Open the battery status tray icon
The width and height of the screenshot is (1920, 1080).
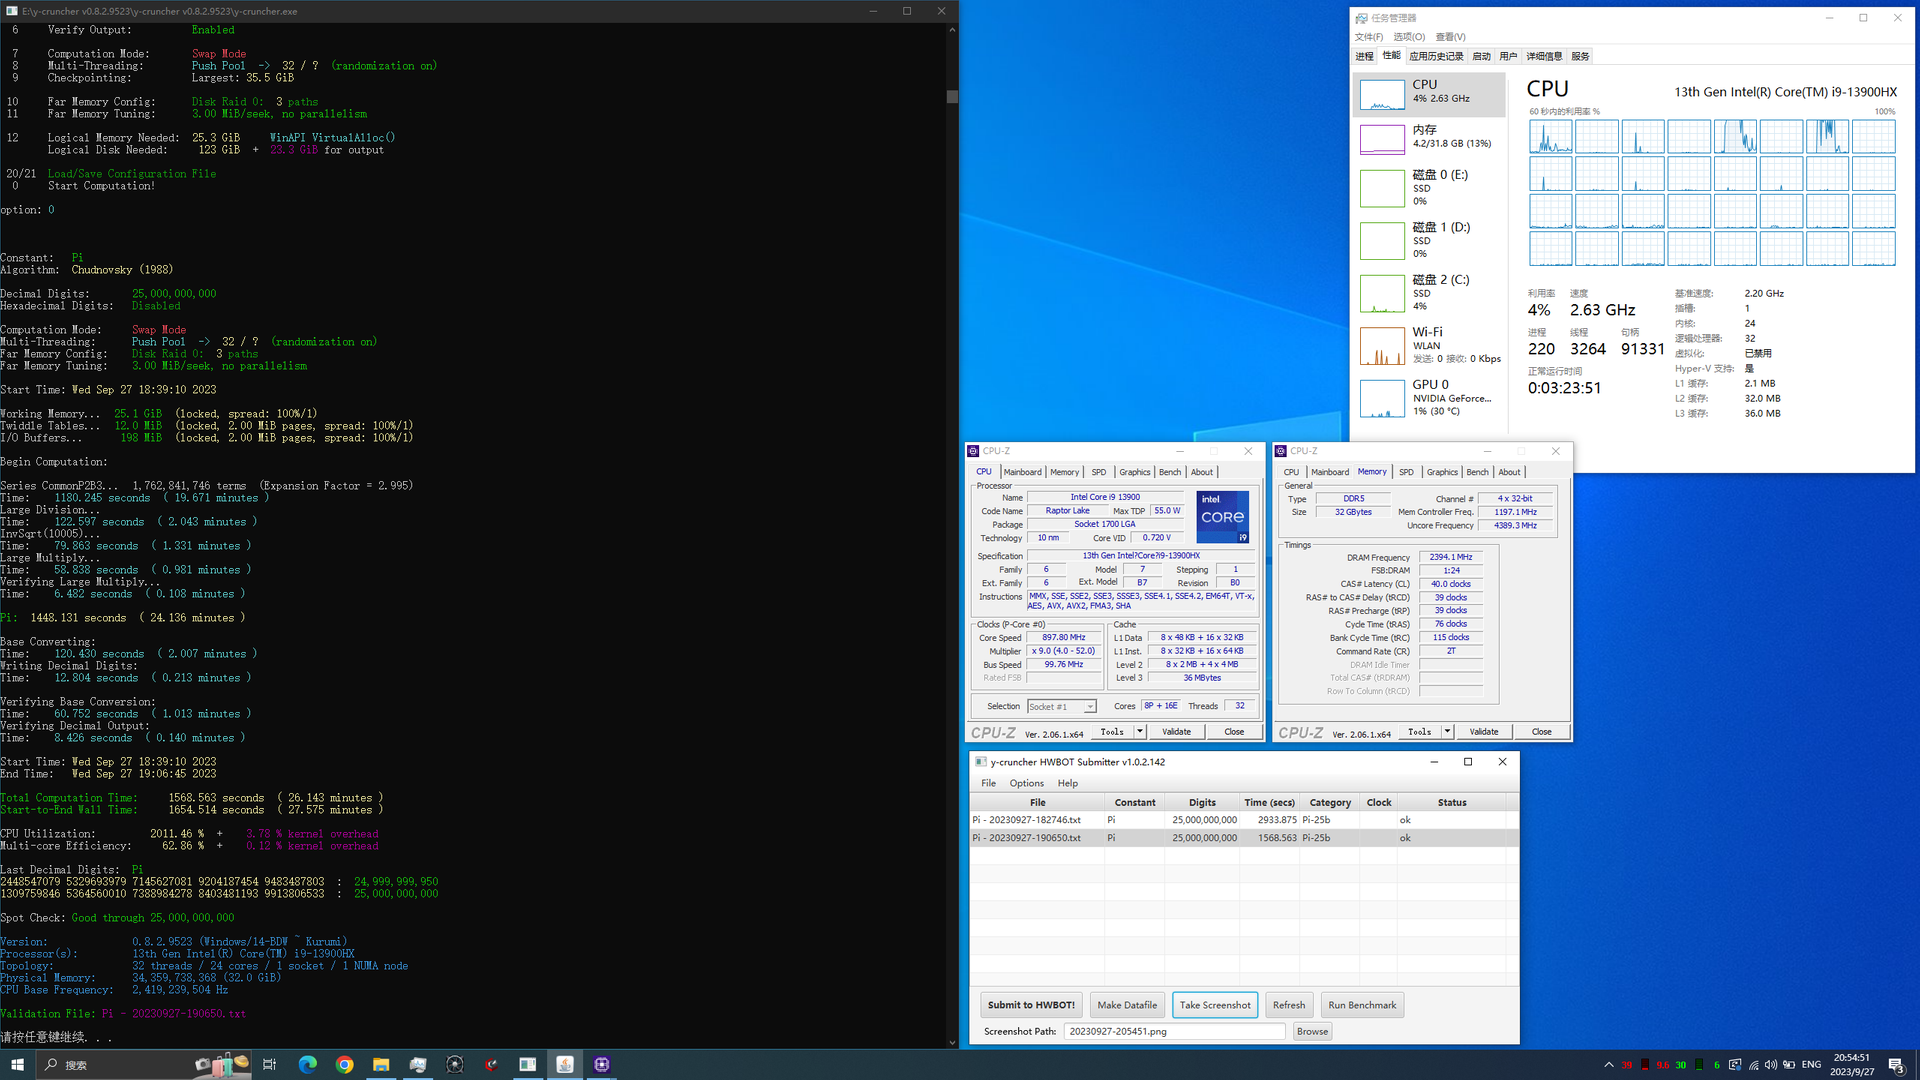(x=1789, y=1064)
